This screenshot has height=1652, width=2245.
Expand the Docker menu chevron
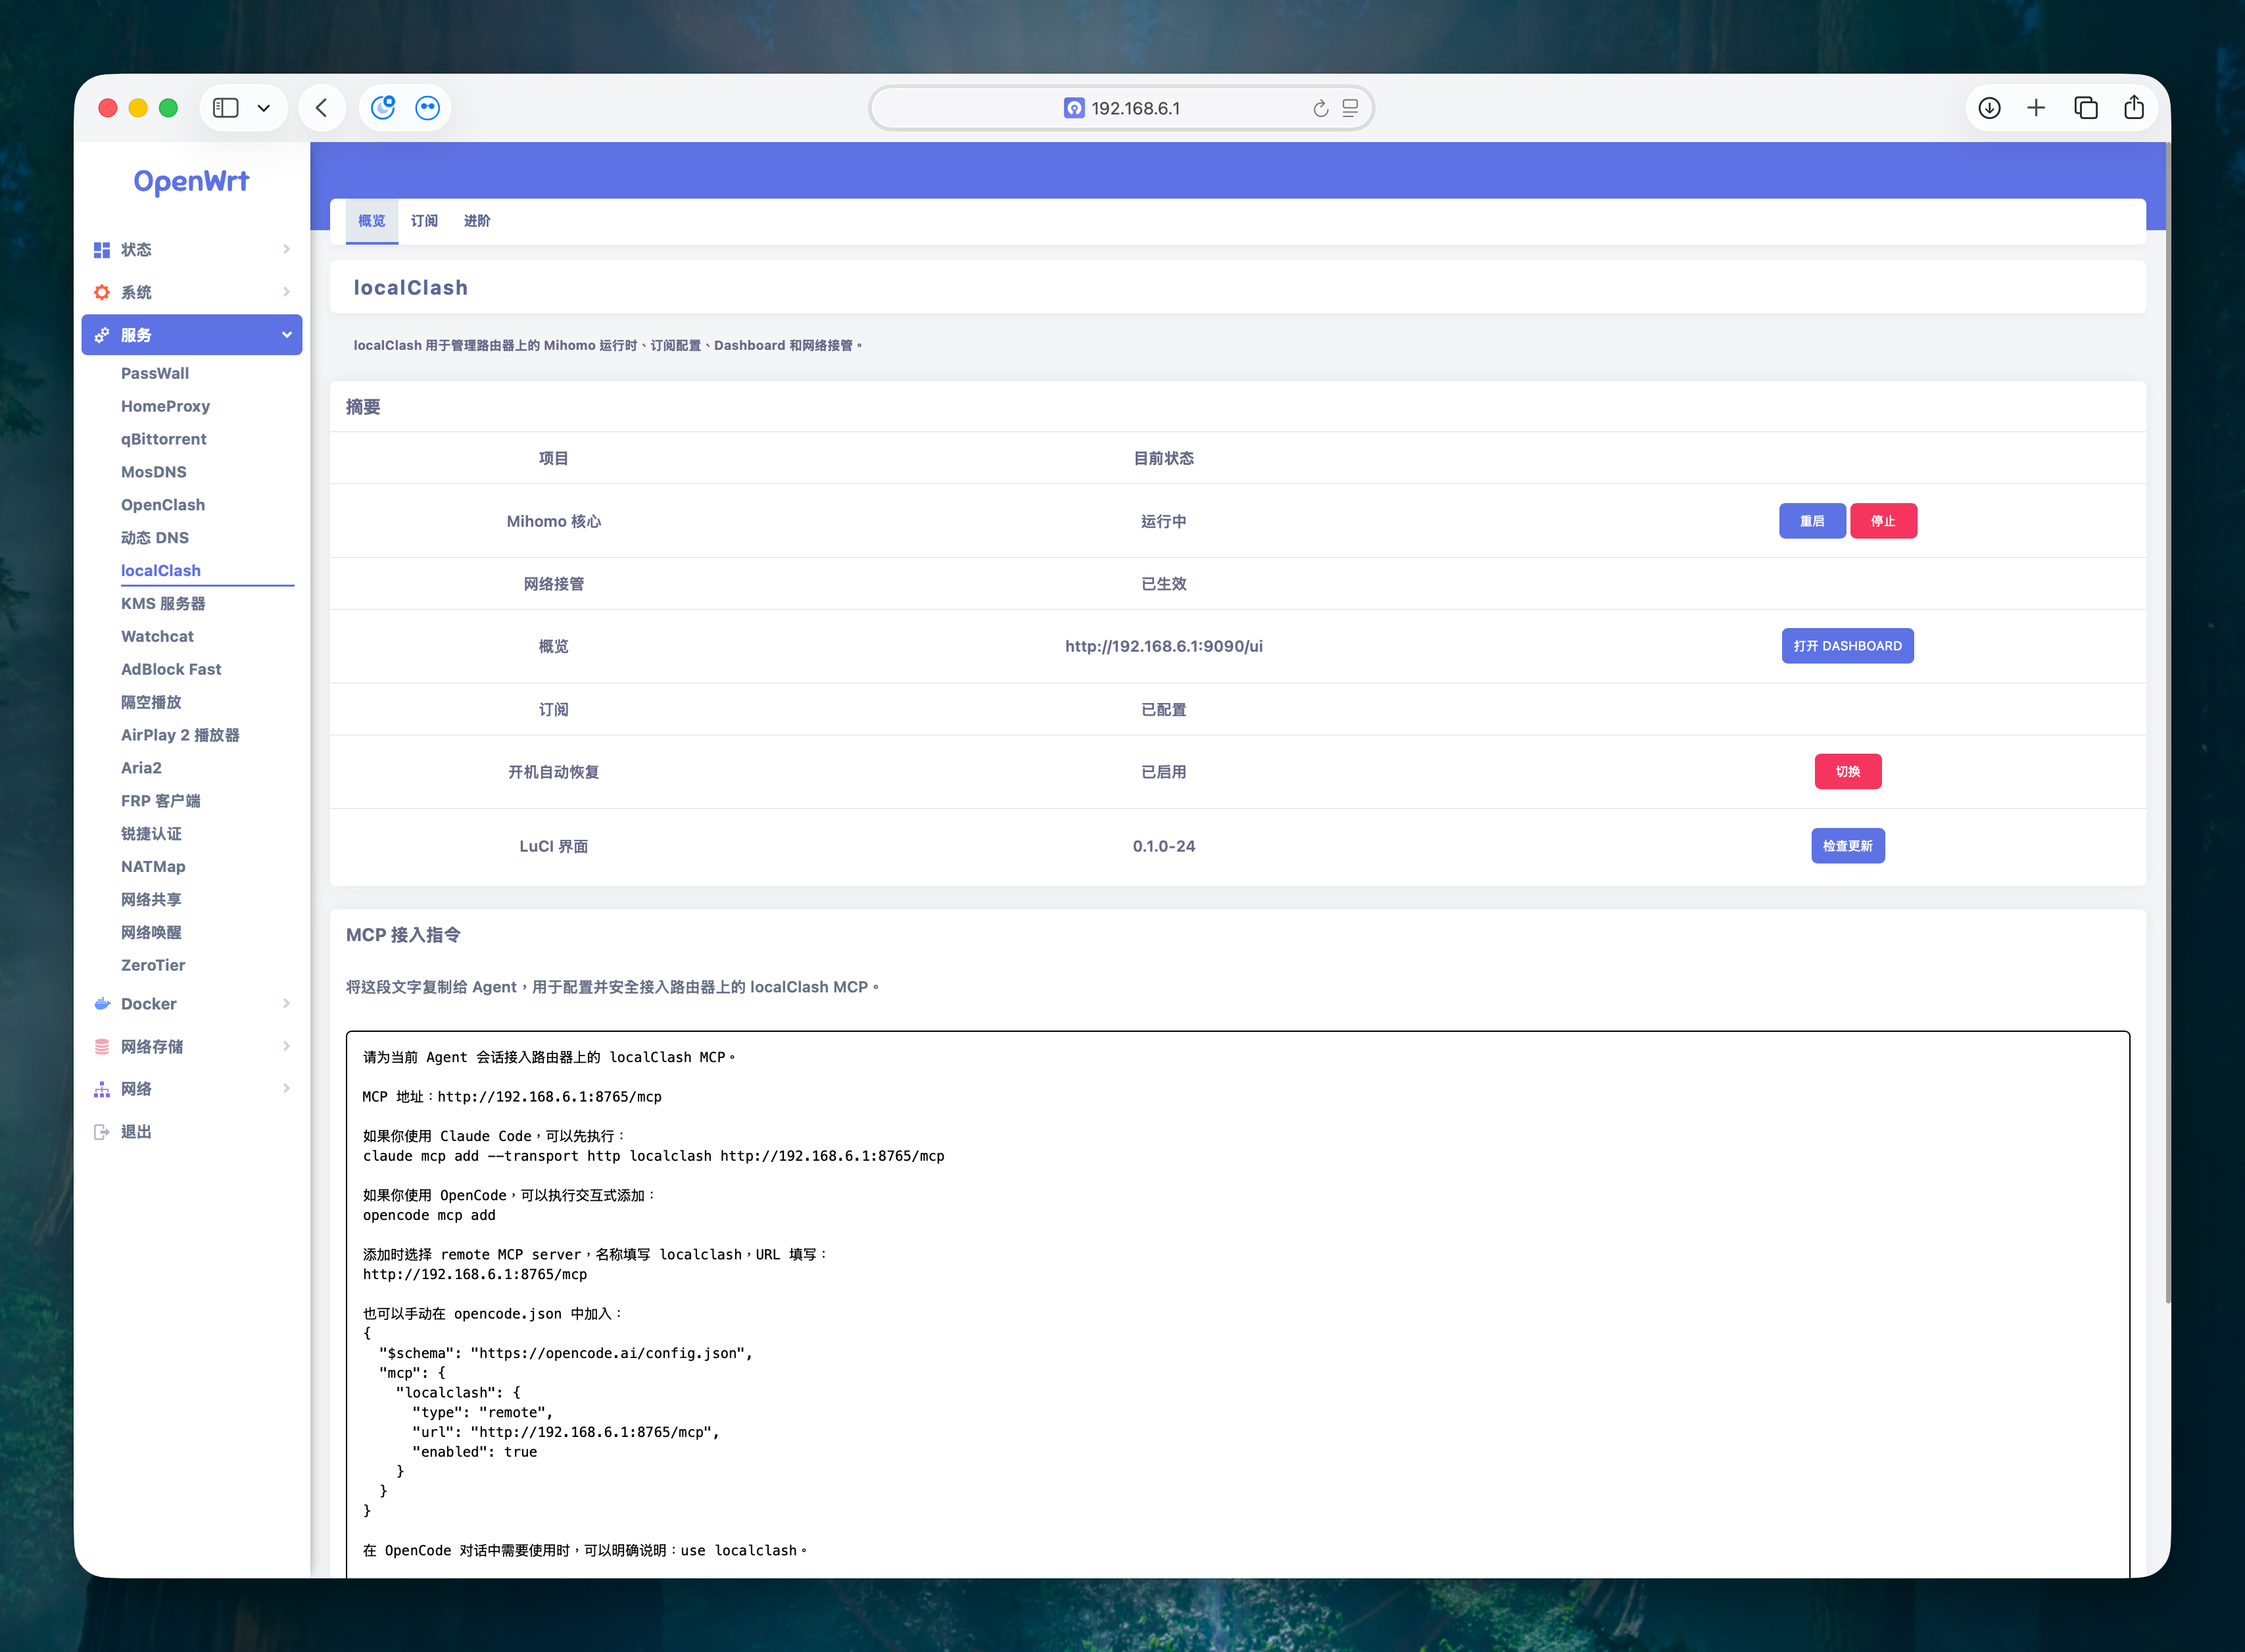pyautogui.click(x=286, y=1004)
